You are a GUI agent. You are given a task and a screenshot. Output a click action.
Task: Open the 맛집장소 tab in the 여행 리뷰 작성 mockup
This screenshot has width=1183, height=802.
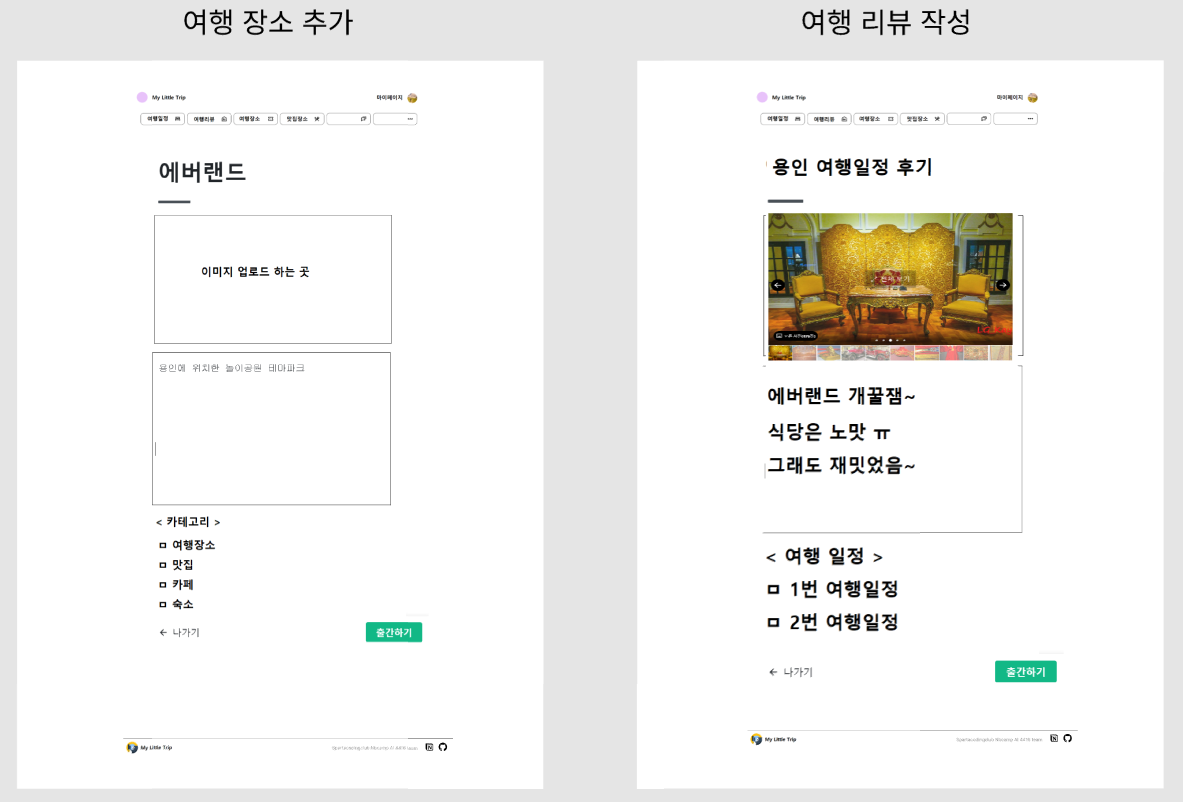922,119
